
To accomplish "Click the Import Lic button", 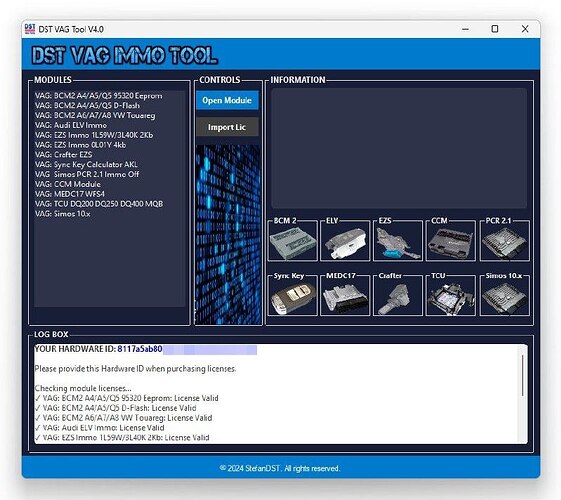I will pyautogui.click(x=227, y=127).
